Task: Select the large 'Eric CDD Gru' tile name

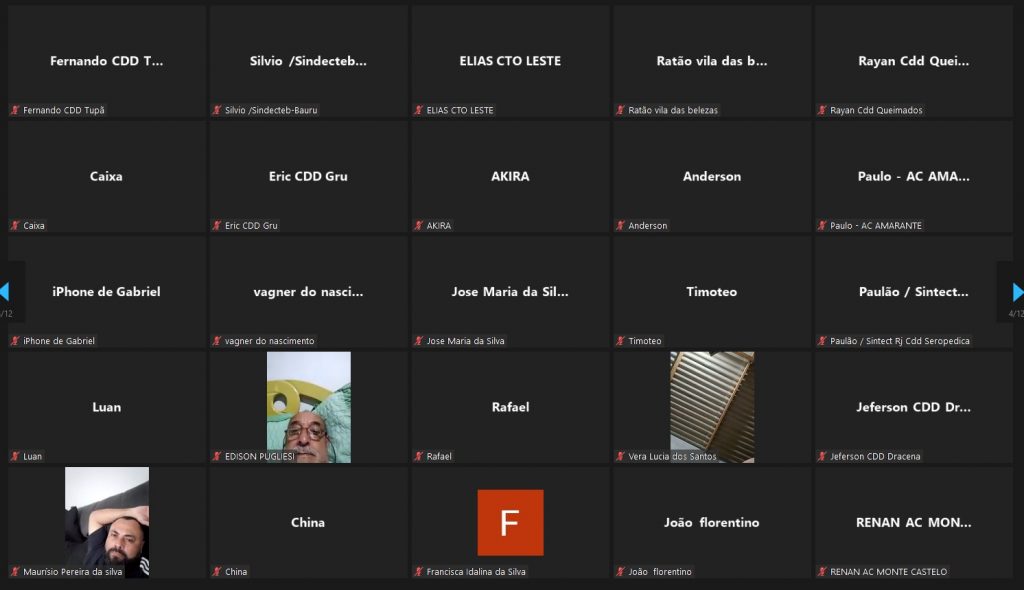Action: coord(308,176)
